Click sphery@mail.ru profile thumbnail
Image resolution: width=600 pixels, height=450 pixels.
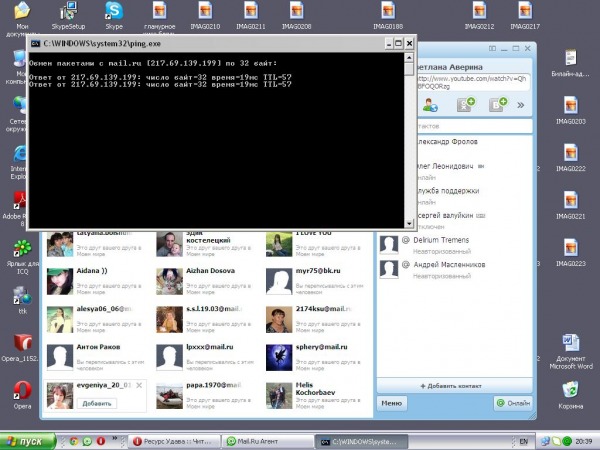point(279,358)
